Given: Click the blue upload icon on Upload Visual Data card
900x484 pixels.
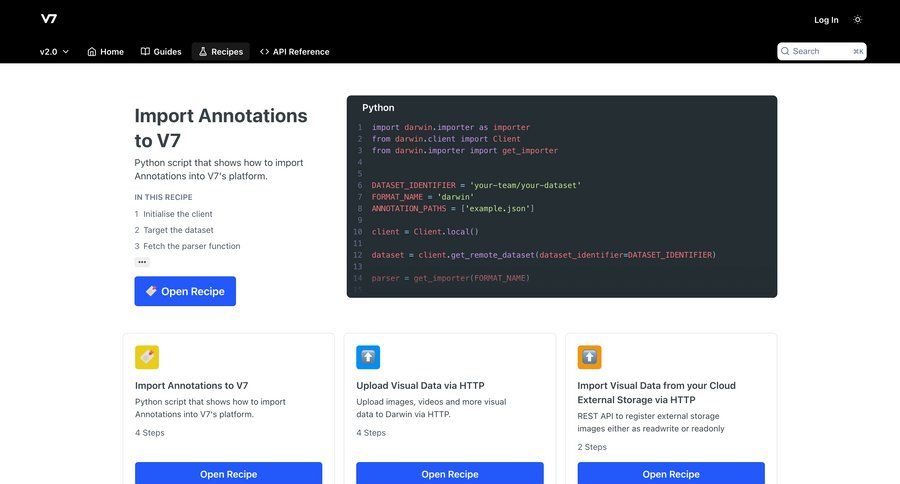Looking at the screenshot, I should click(368, 357).
